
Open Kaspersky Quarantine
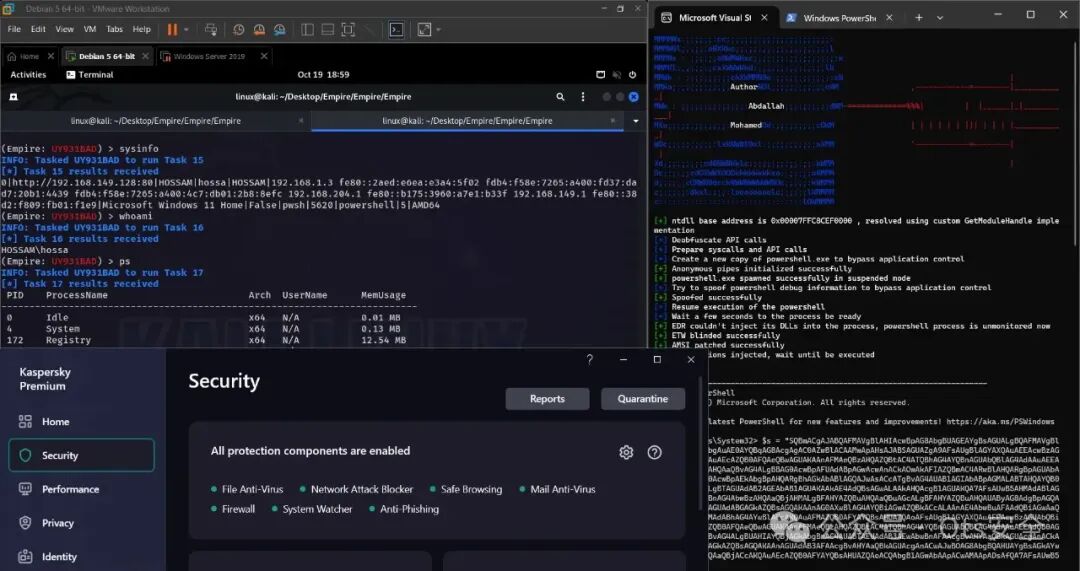(x=643, y=399)
